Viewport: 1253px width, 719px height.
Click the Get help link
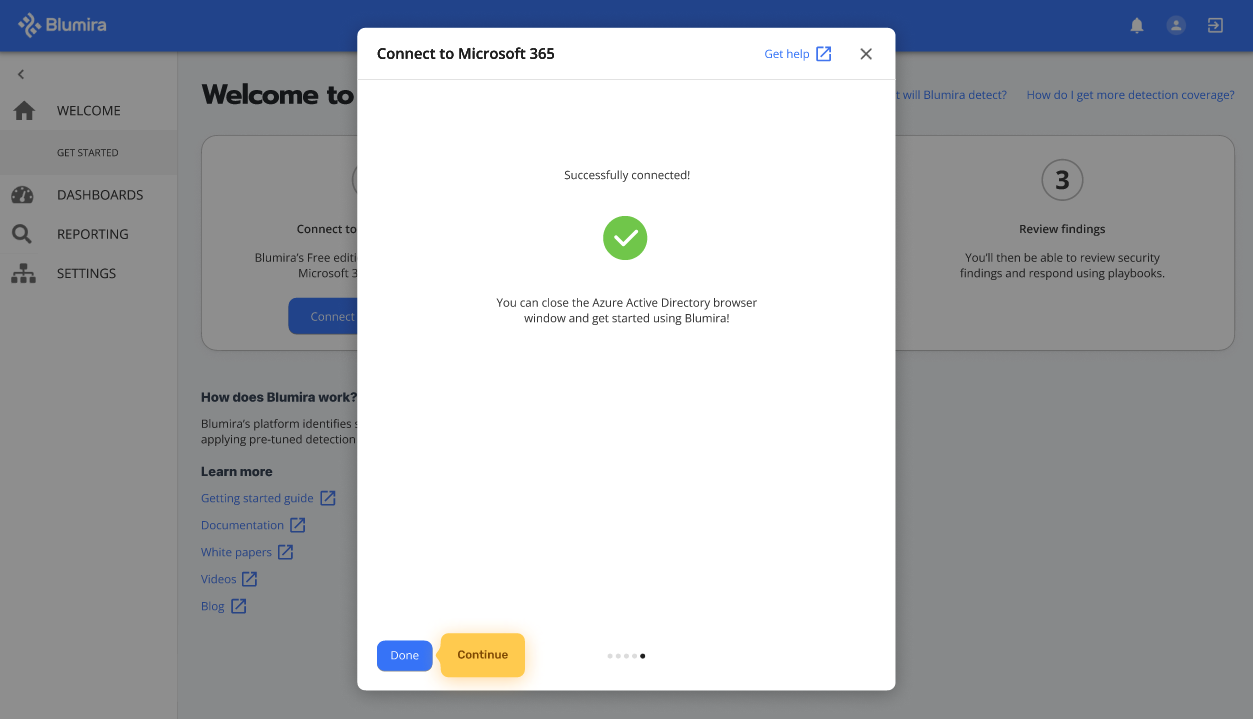coord(787,54)
